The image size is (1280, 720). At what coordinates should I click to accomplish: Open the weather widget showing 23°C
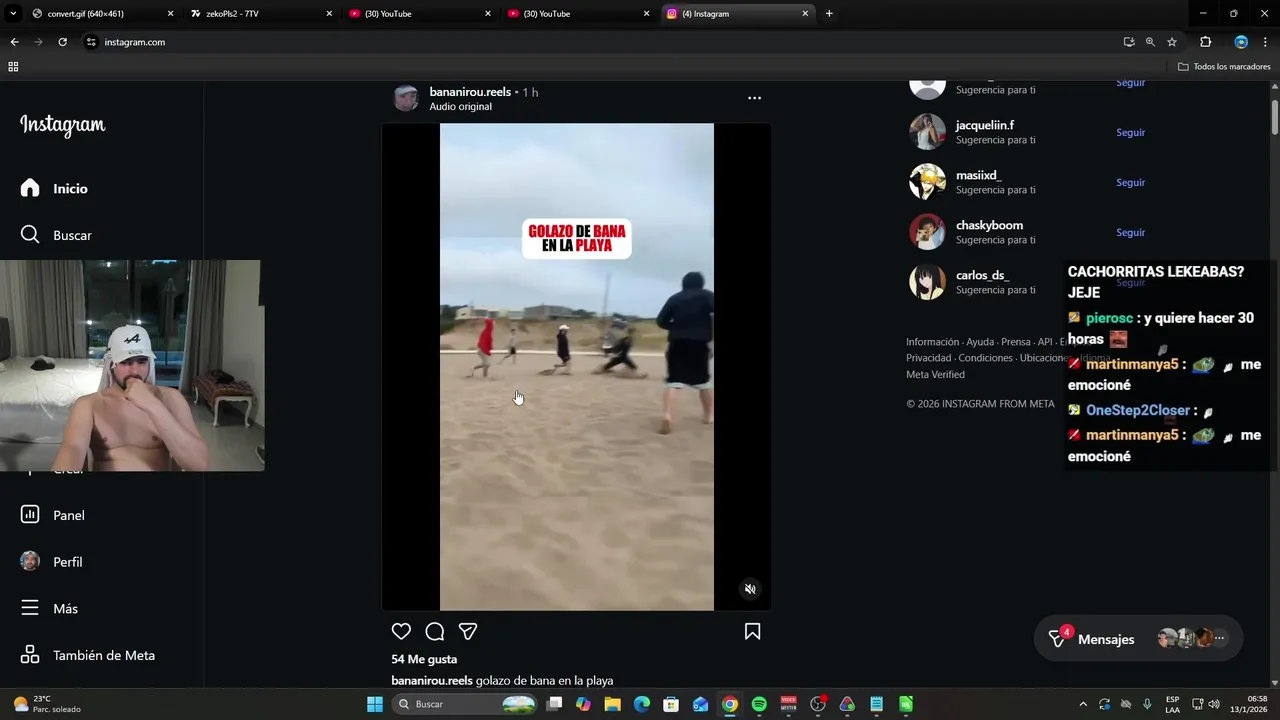(x=46, y=704)
